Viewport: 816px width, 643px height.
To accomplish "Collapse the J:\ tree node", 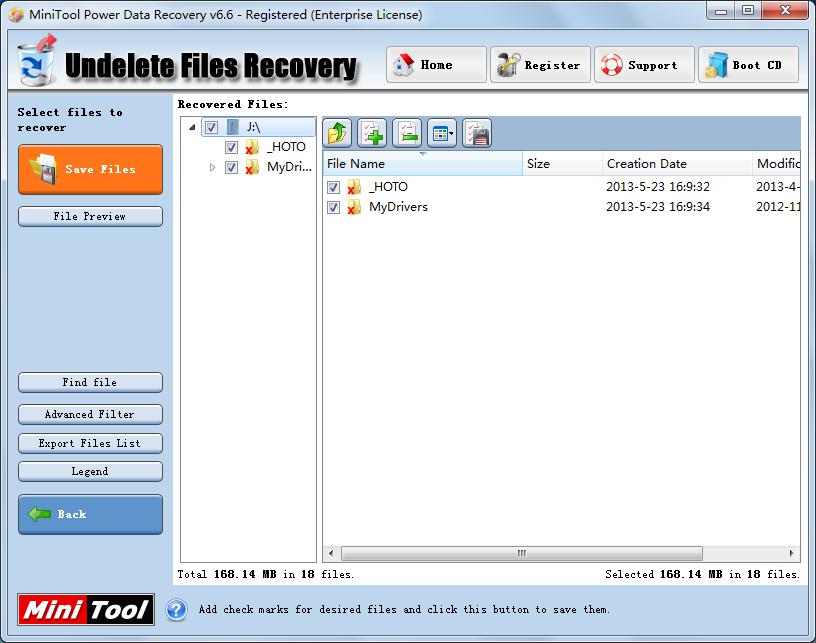I will pos(193,127).
